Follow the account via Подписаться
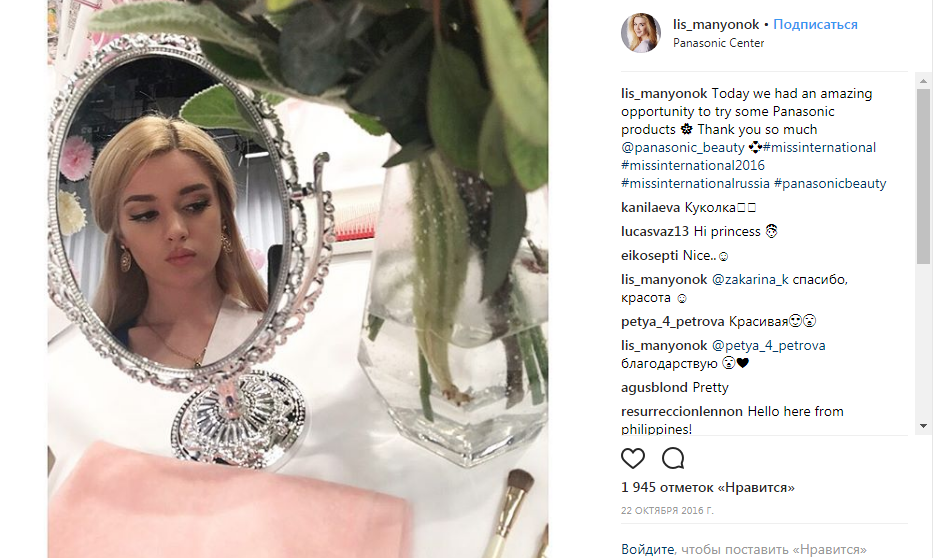Viewport: 933px width, 558px height. coord(815,24)
